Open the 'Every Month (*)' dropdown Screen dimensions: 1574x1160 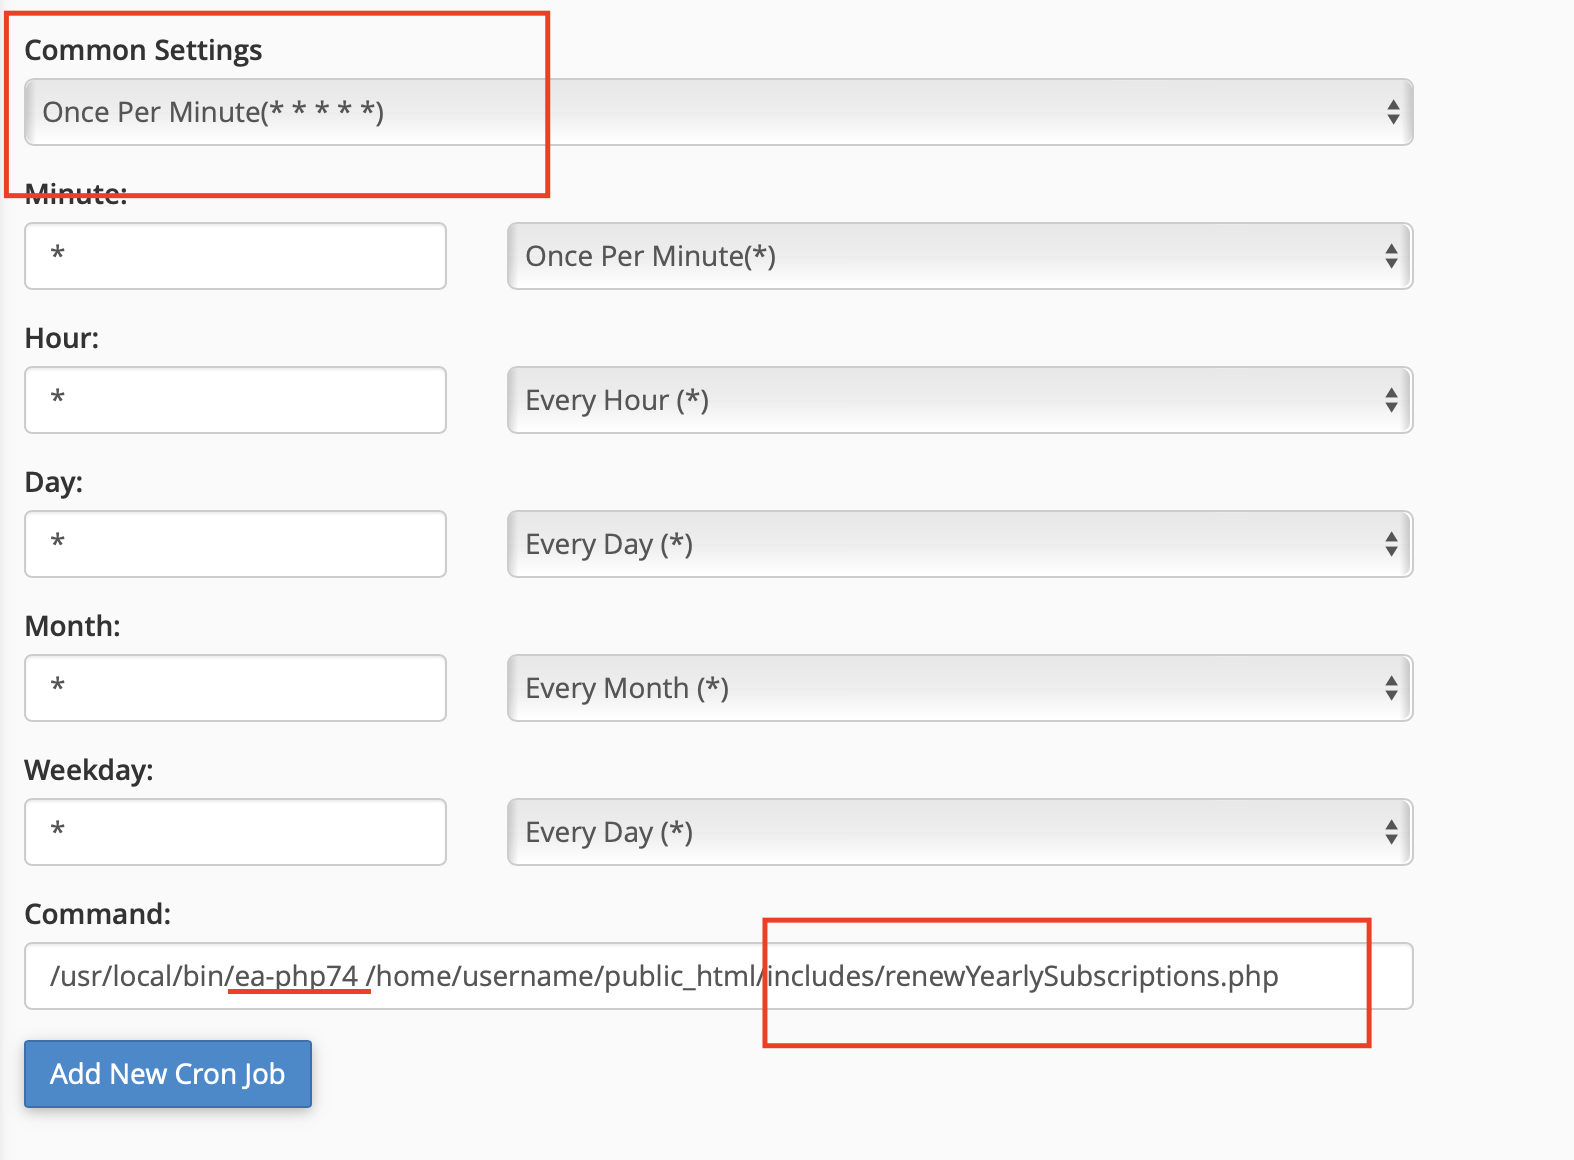pos(959,688)
